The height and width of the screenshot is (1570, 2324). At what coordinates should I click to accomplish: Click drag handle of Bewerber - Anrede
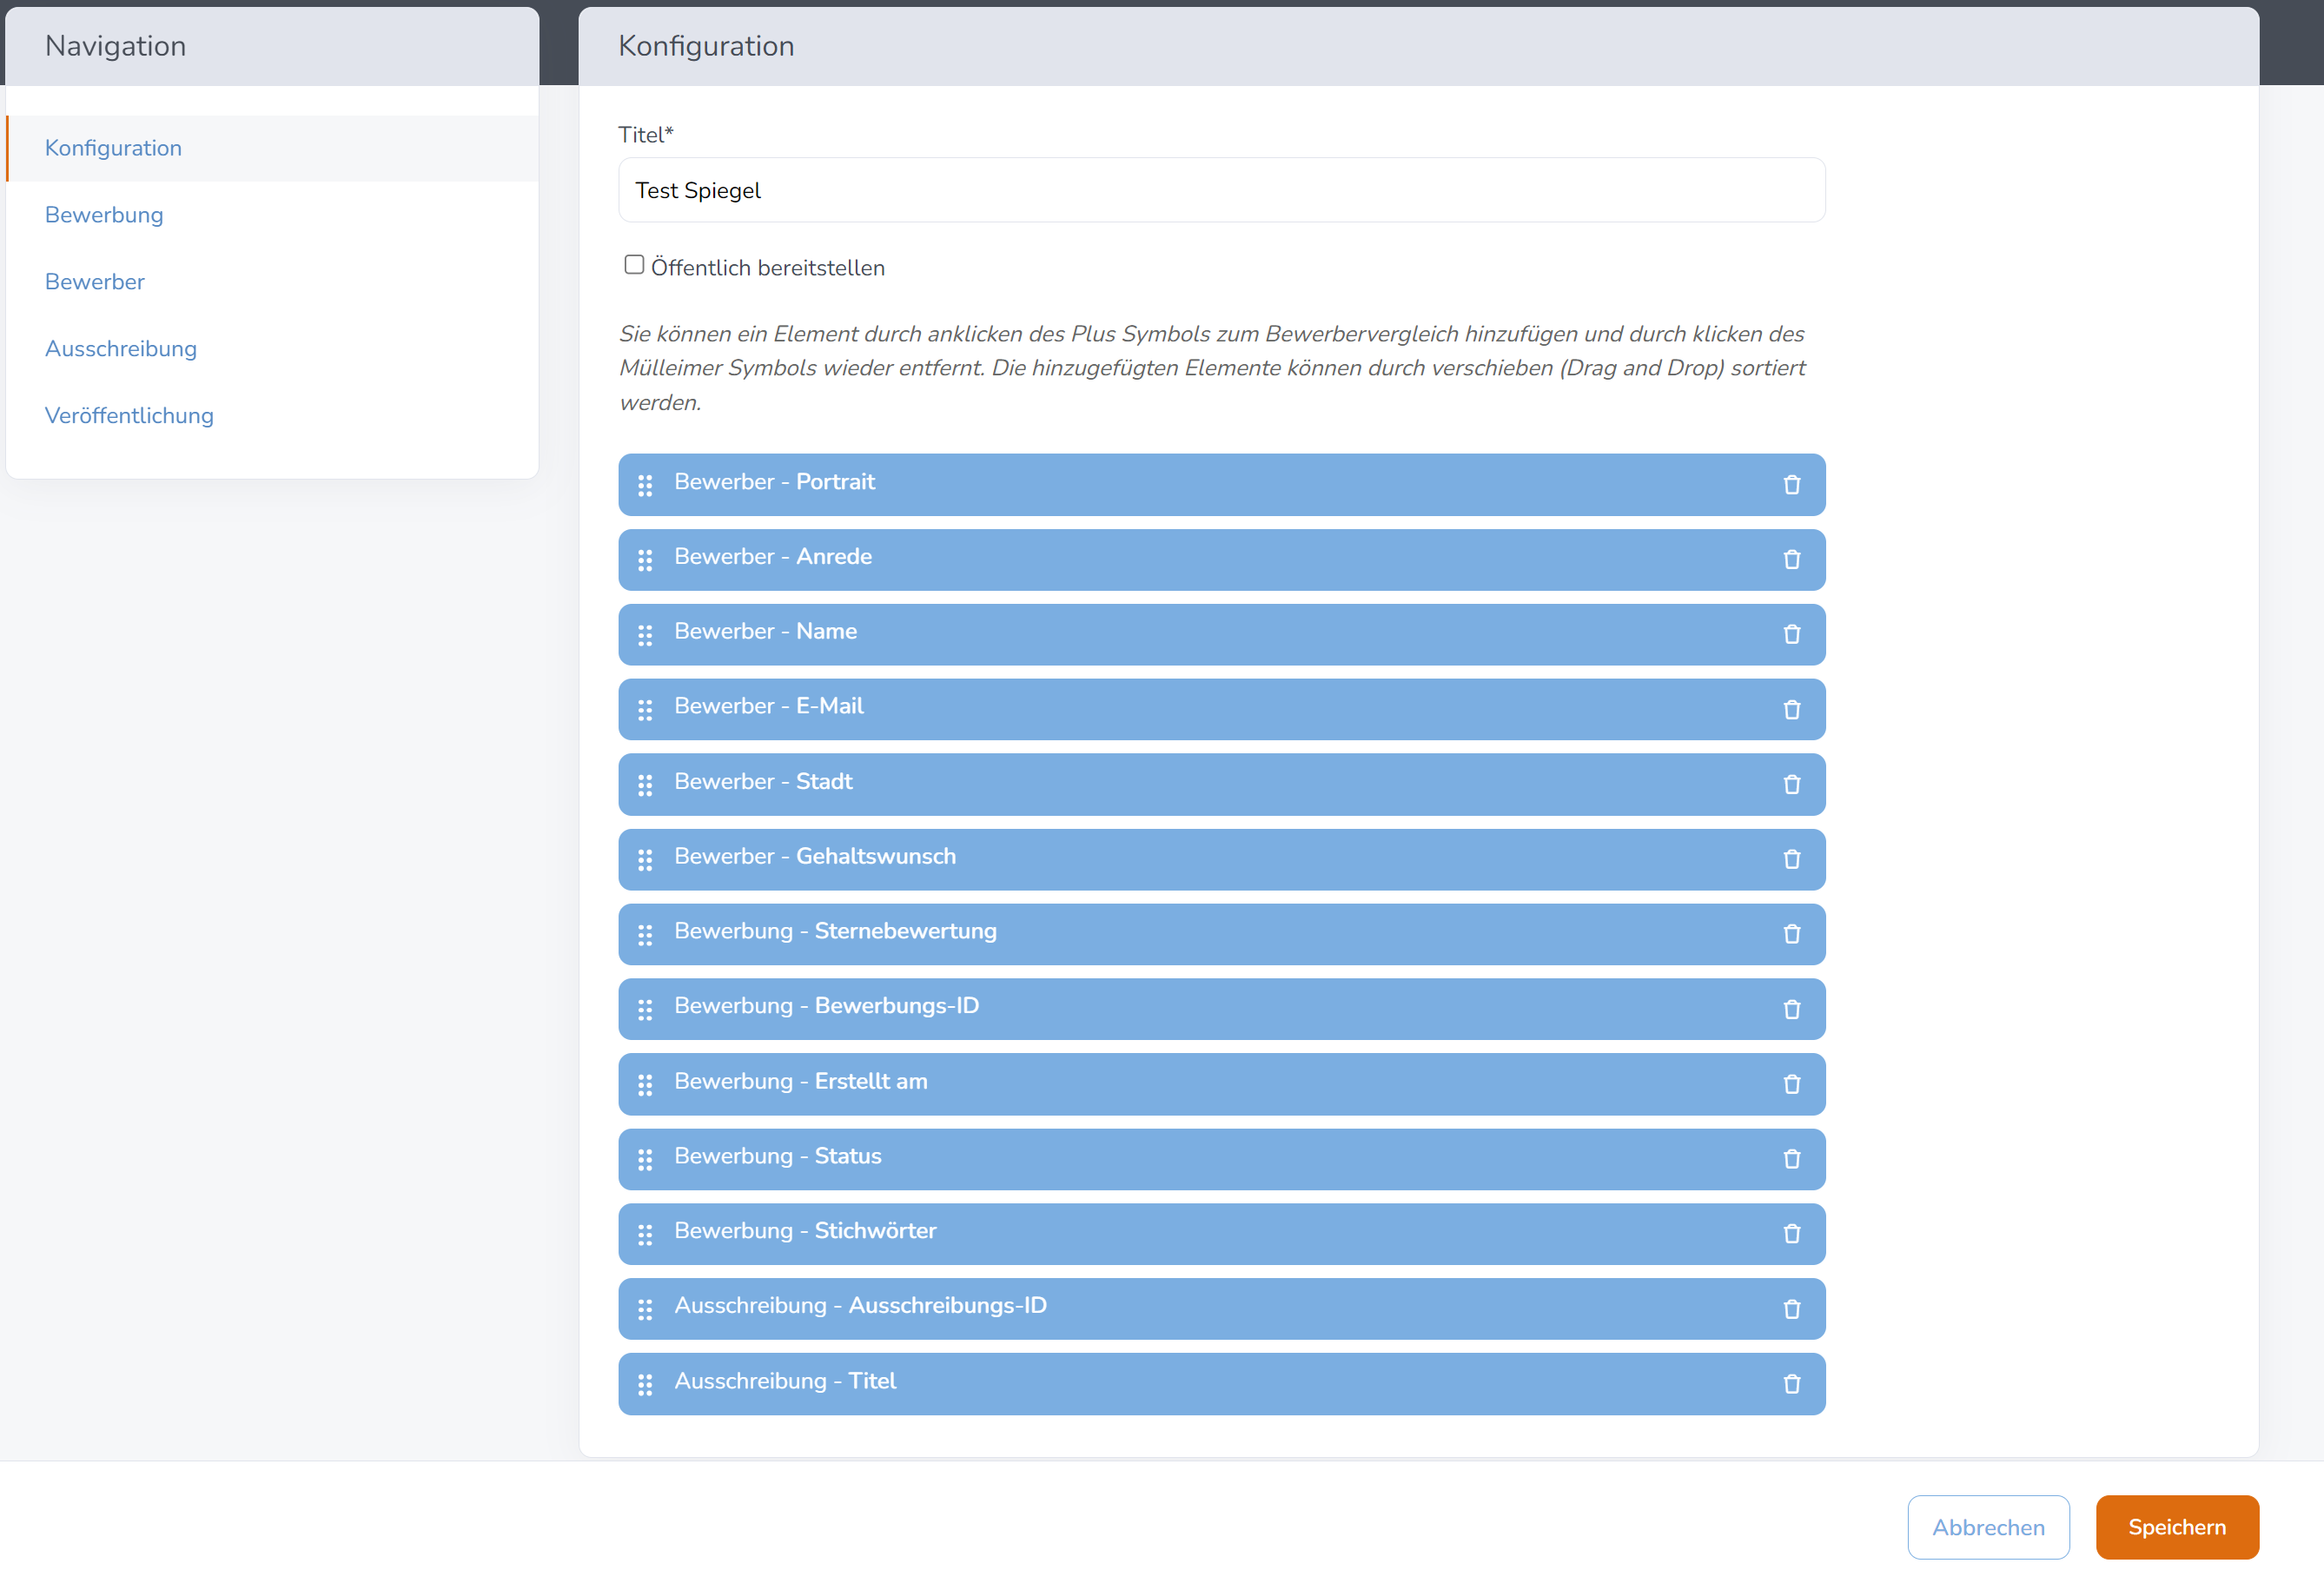[x=645, y=560]
